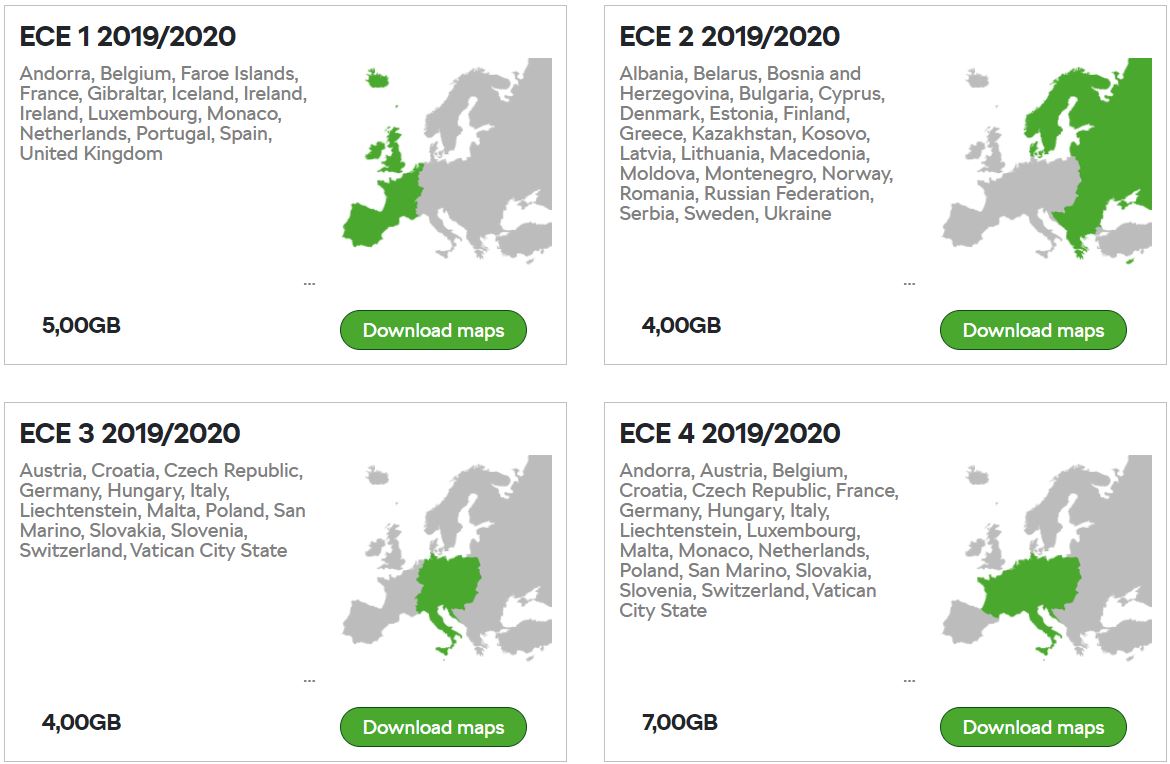Image resolution: width=1170 pixels, height=764 pixels.
Task: Click the ECE 2 country list starting with Albania
Action: tap(755, 143)
